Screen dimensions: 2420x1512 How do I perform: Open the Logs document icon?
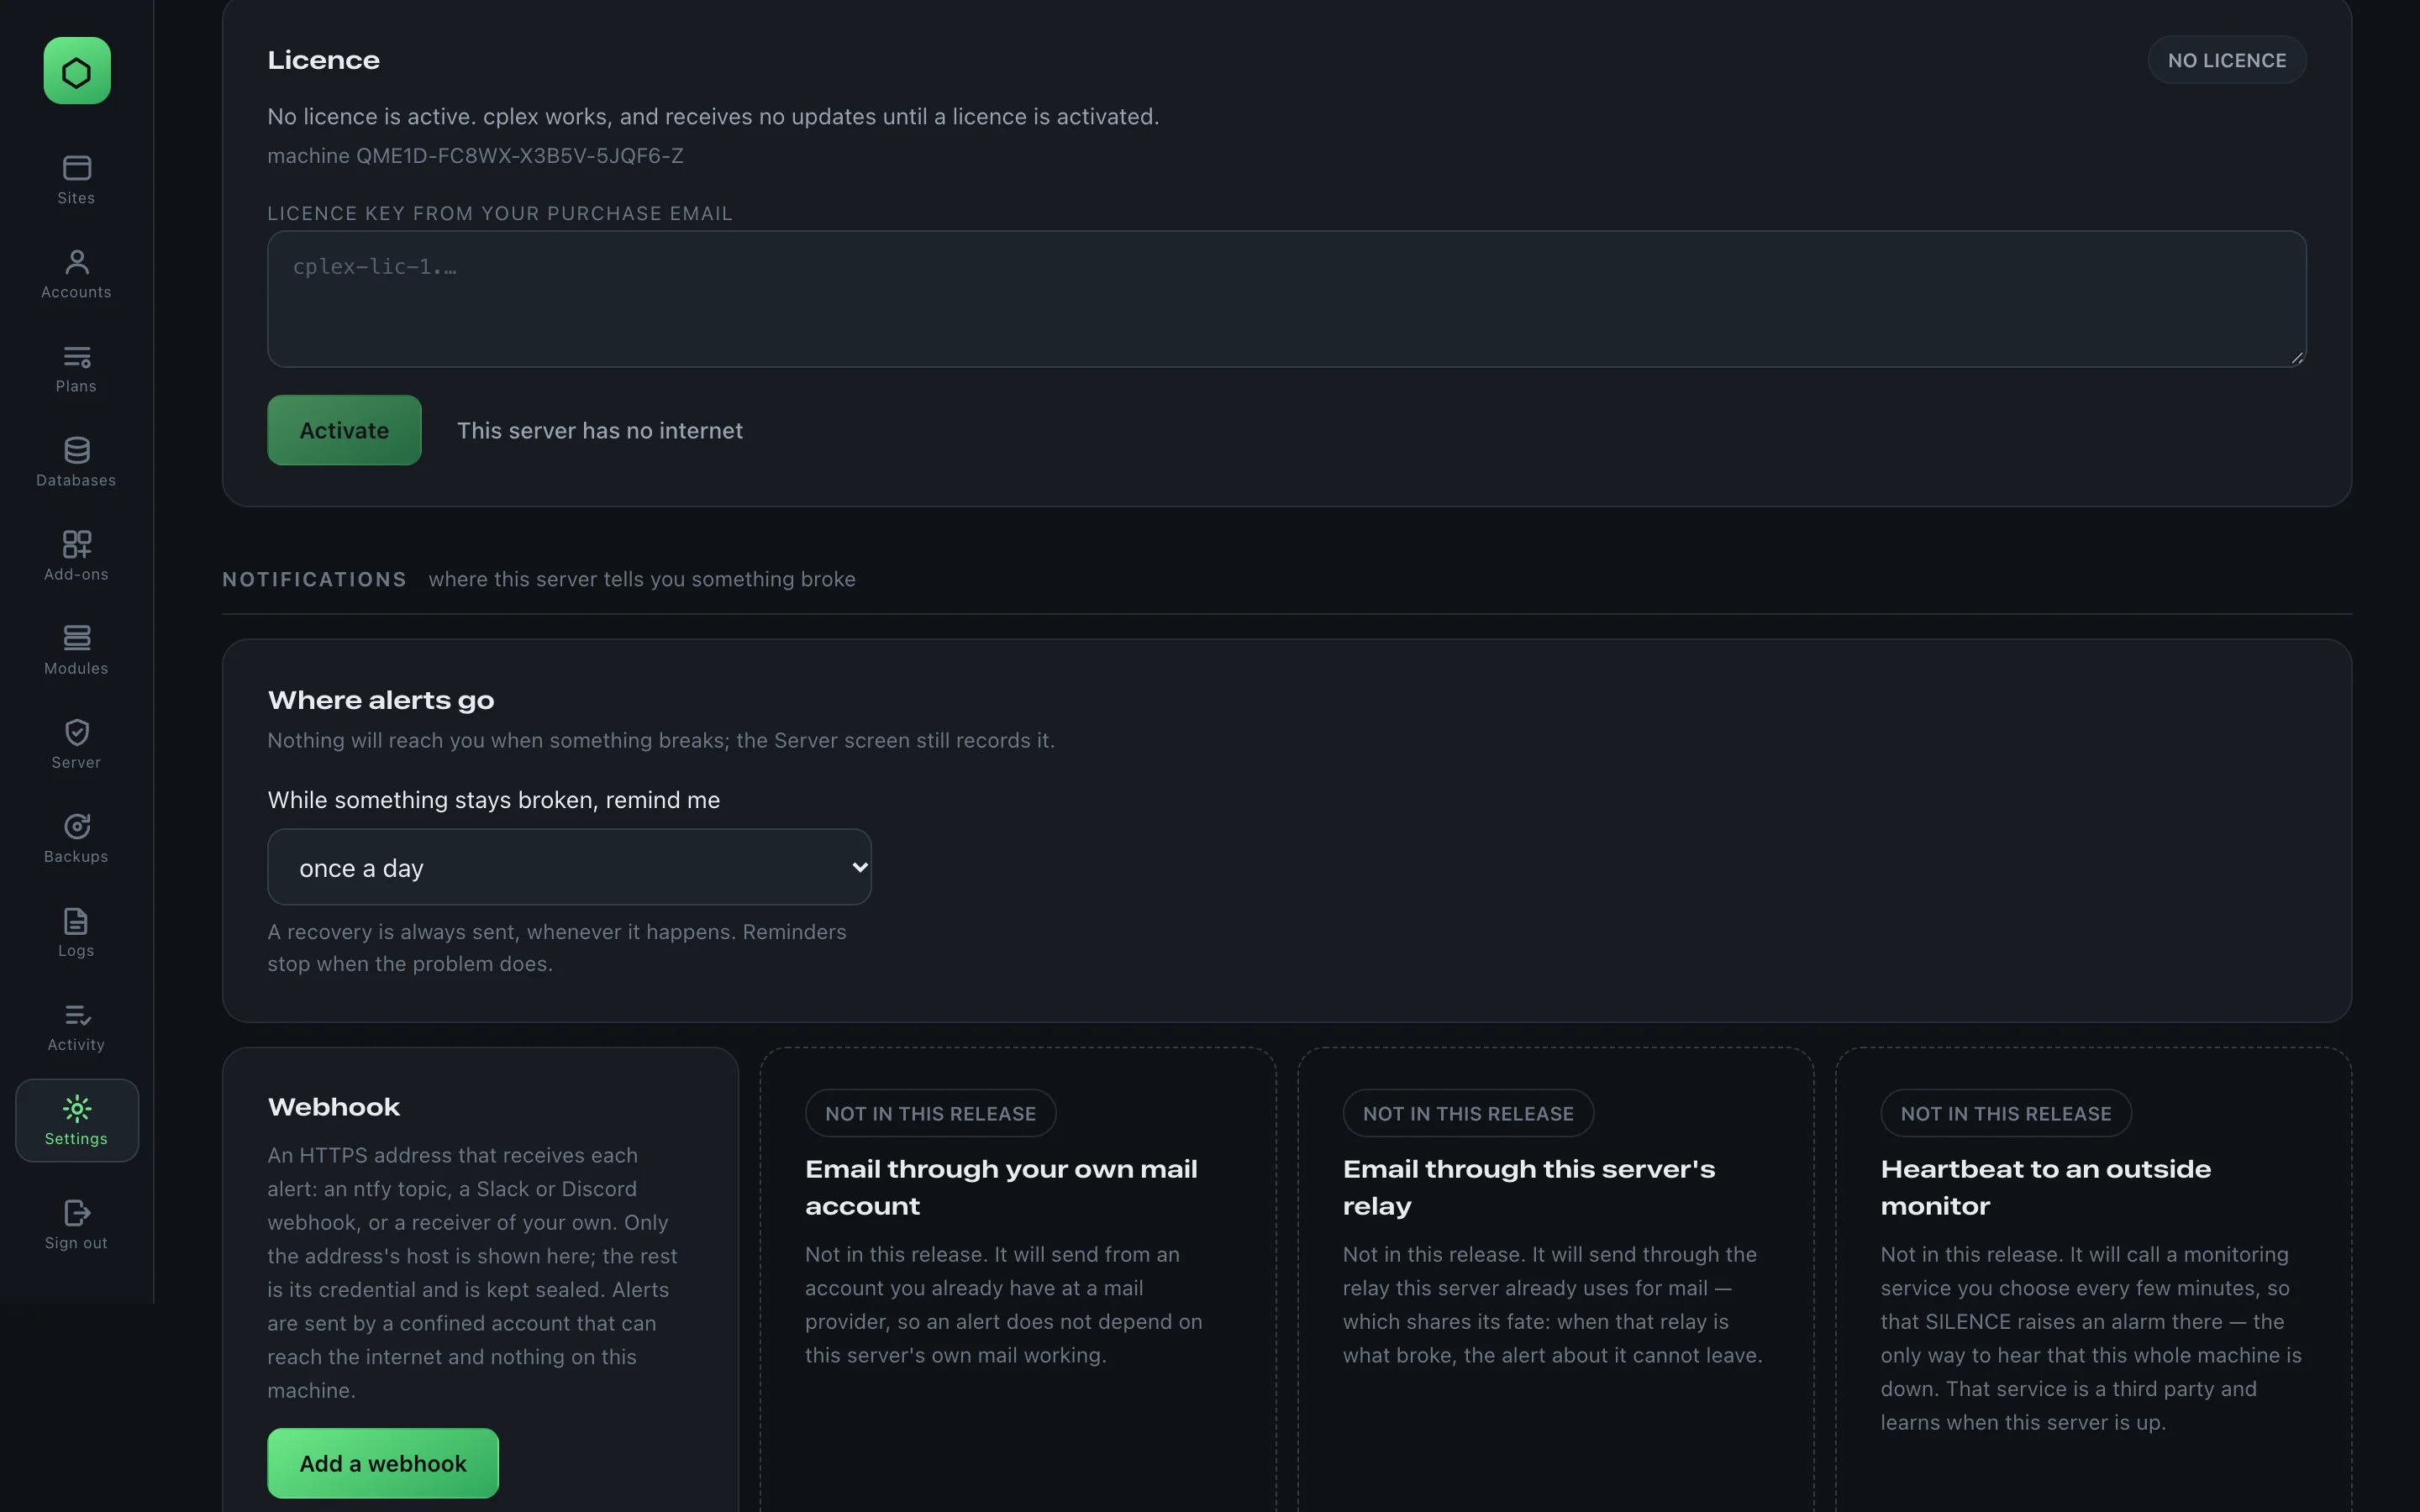pyautogui.click(x=77, y=921)
